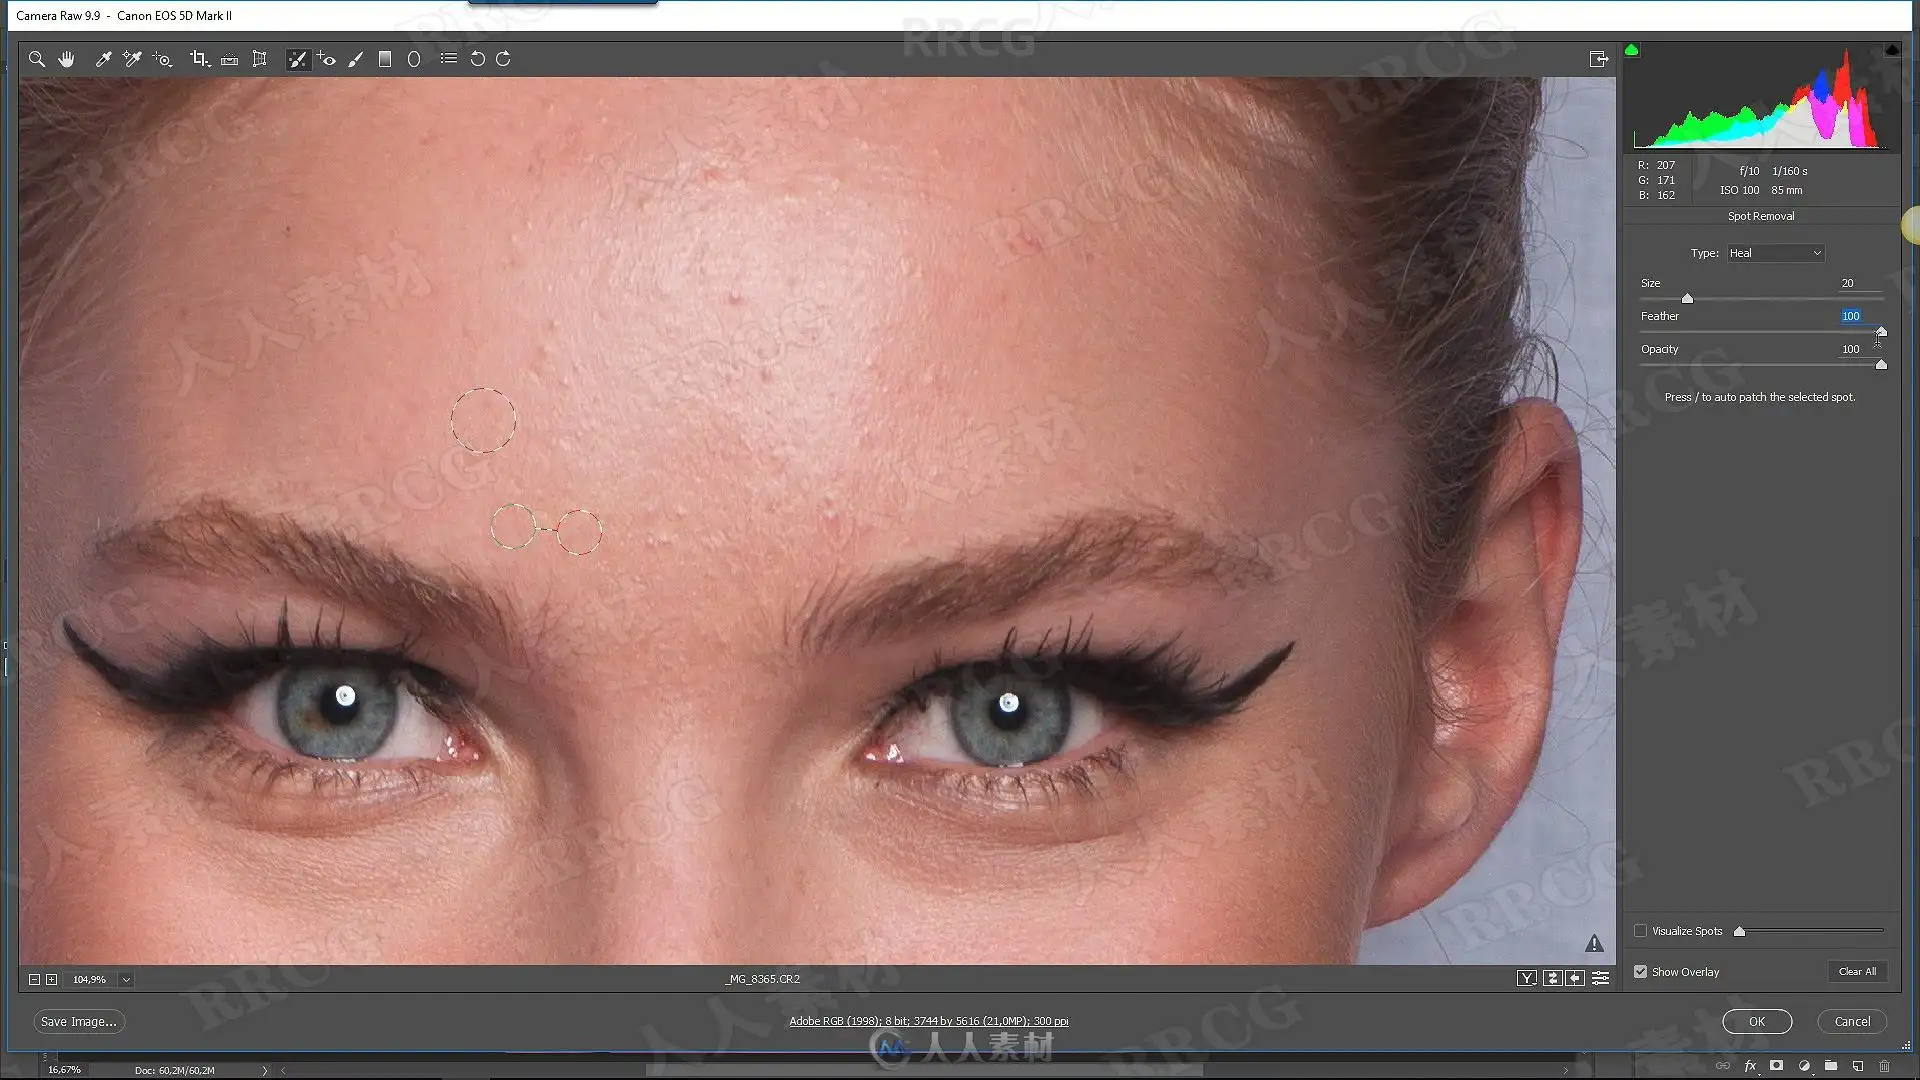
Task: Select the Graduated Filter tool
Action: pos(384,59)
